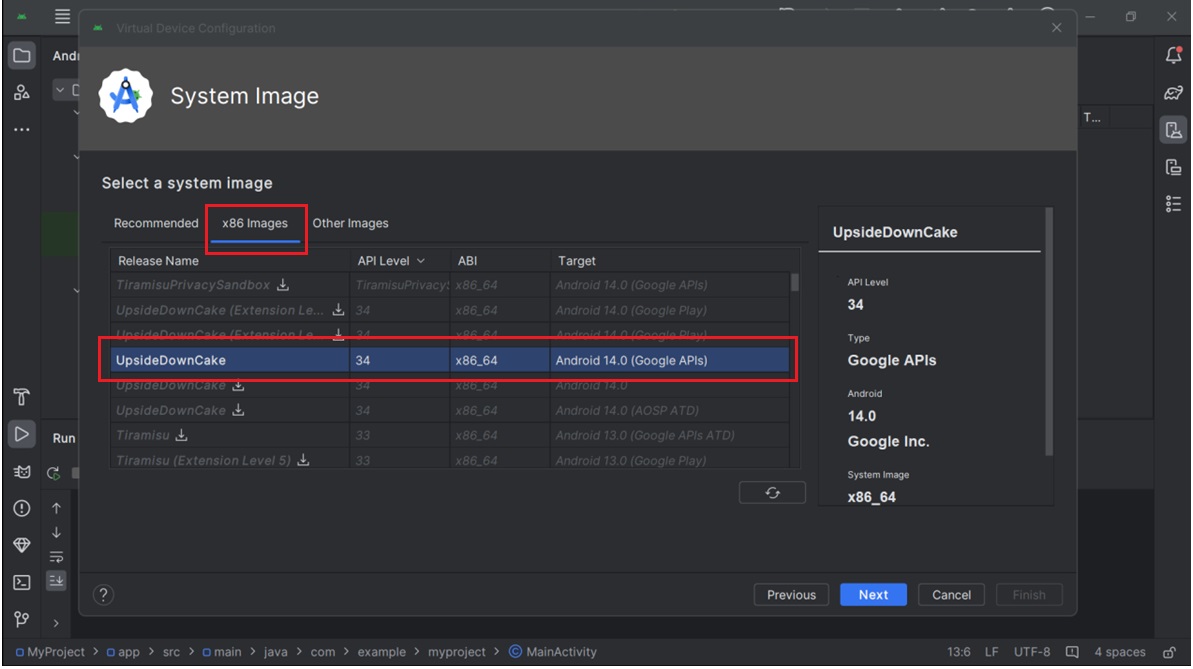The width and height of the screenshot is (1193, 669).
Task: Download TiramisuPrivacySandbox system image
Action: (x=283, y=285)
